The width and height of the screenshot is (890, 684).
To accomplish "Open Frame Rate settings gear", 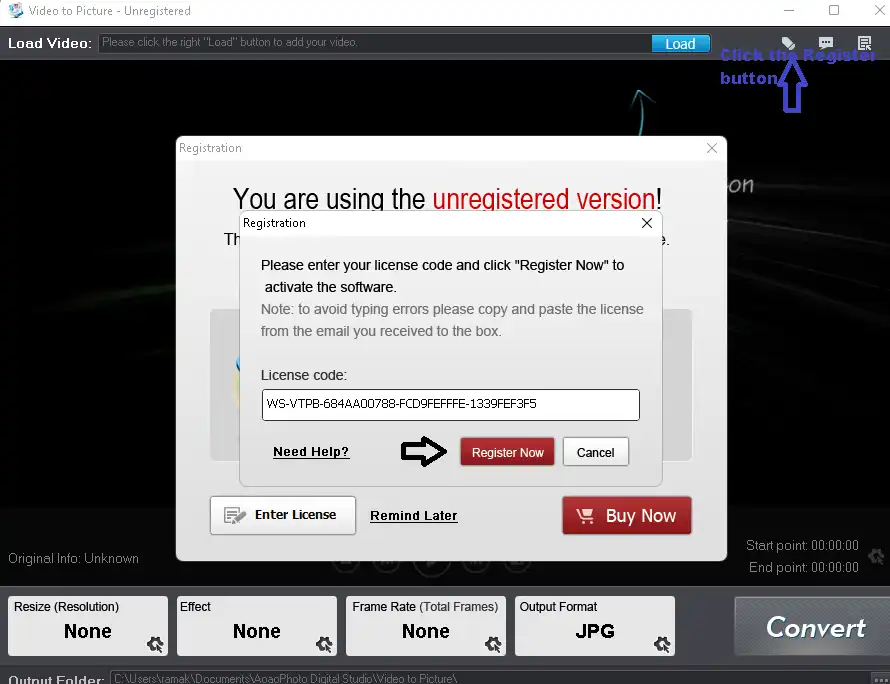I will (x=493, y=644).
